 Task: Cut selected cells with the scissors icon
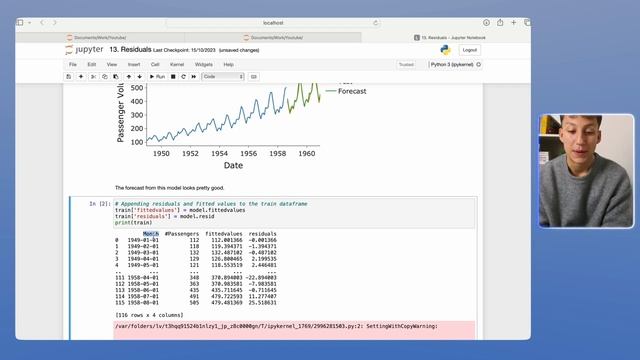pyautogui.click(x=93, y=77)
